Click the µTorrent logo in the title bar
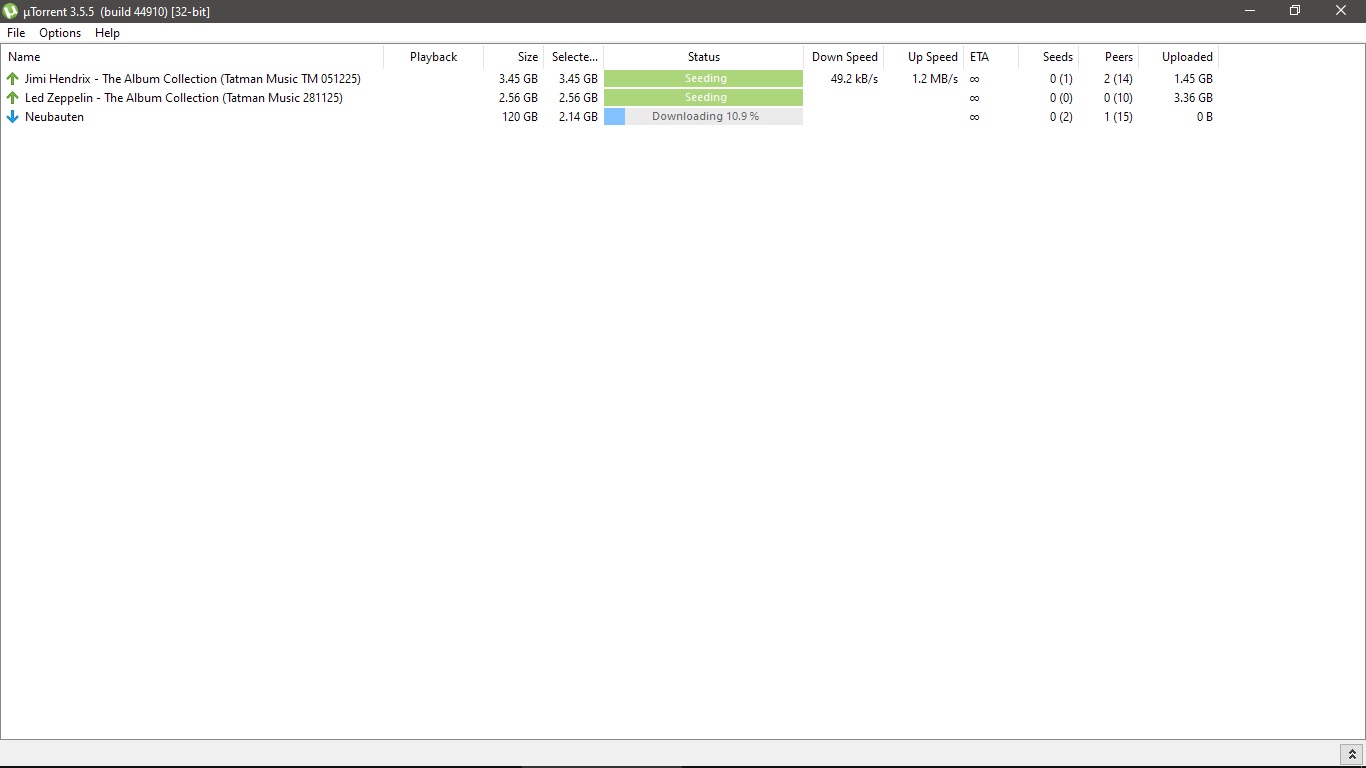The height and width of the screenshot is (768, 1366). point(11,11)
